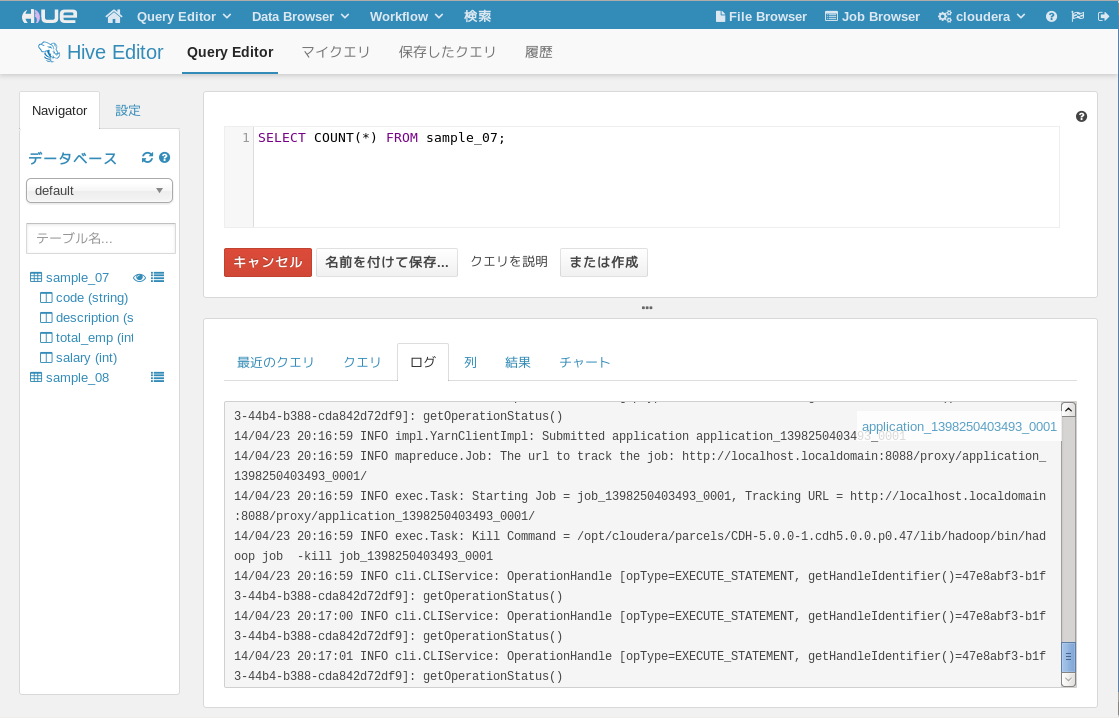This screenshot has width=1119, height=718.
Task: Cancel the running query with キャンセル
Action: [x=268, y=262]
